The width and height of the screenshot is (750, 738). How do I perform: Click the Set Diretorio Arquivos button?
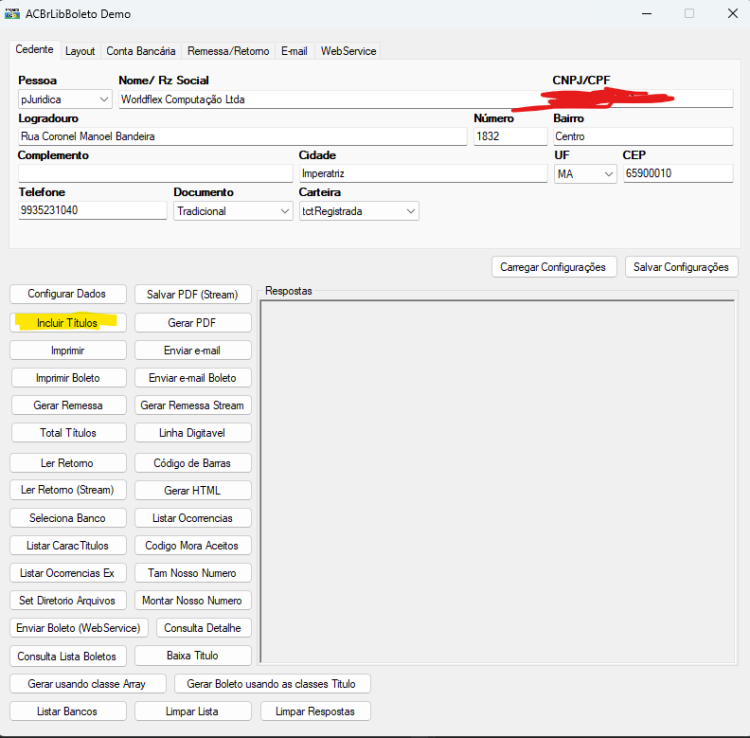[x=68, y=600]
